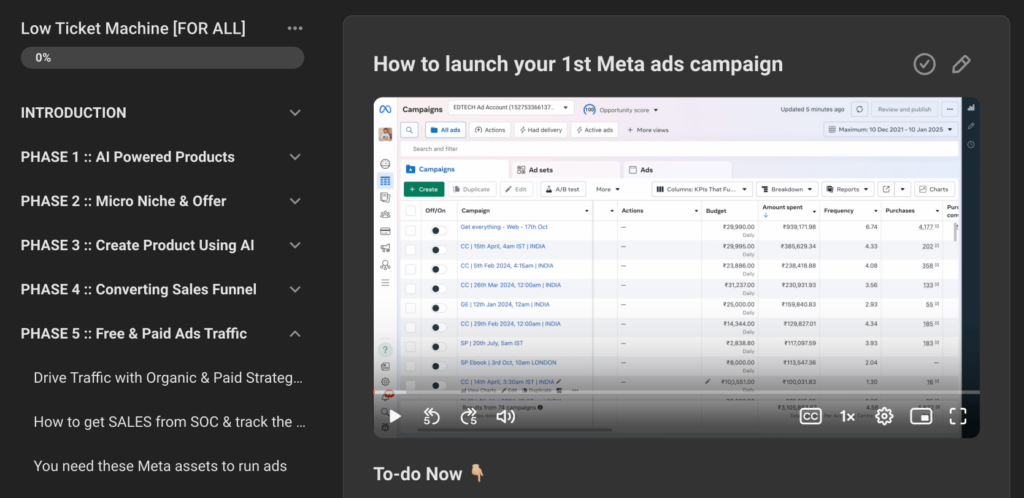
Task: Change playback speed from 1x
Action: pos(847,416)
